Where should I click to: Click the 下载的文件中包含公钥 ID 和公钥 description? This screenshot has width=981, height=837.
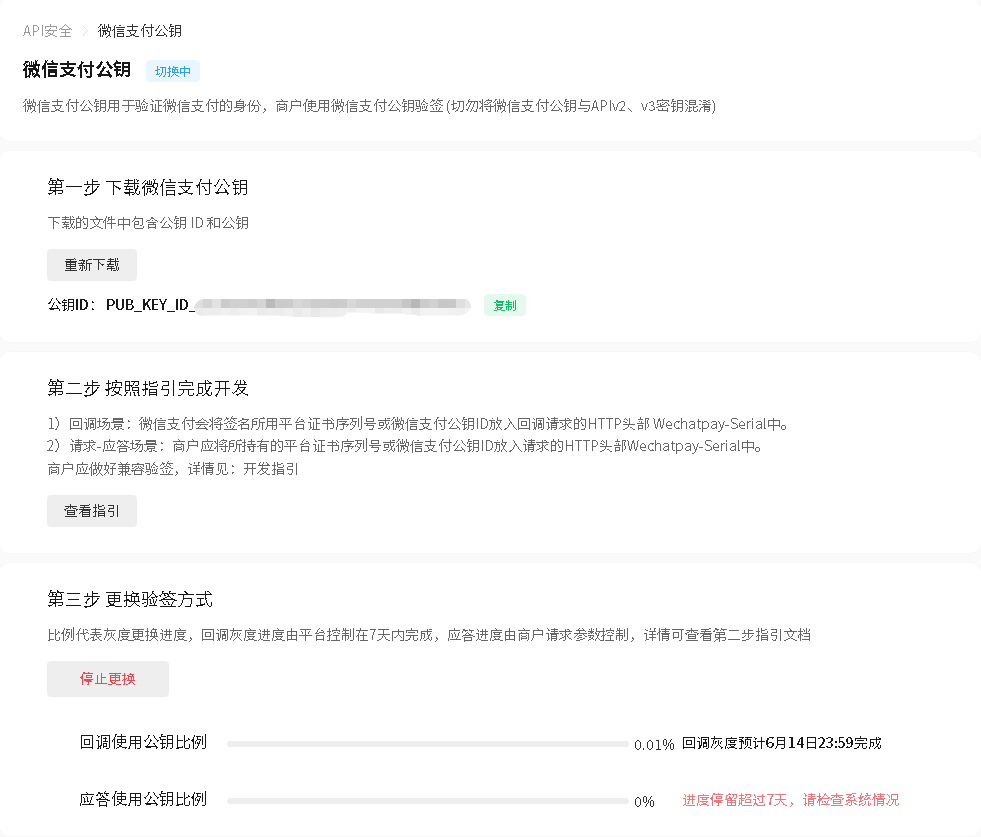[x=148, y=223]
